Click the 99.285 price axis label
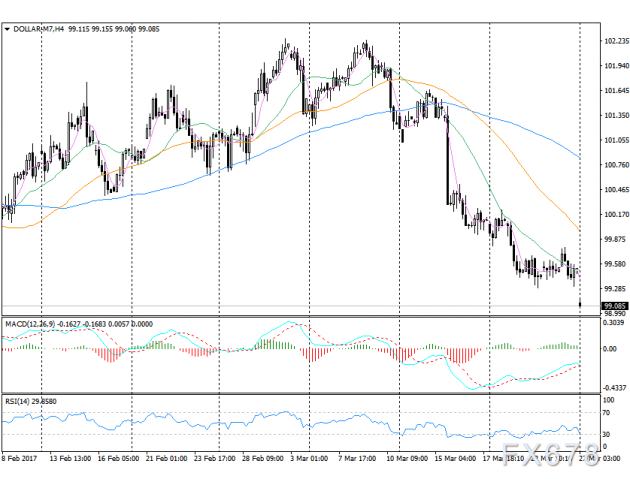This screenshot has width=630, height=490. [614, 289]
